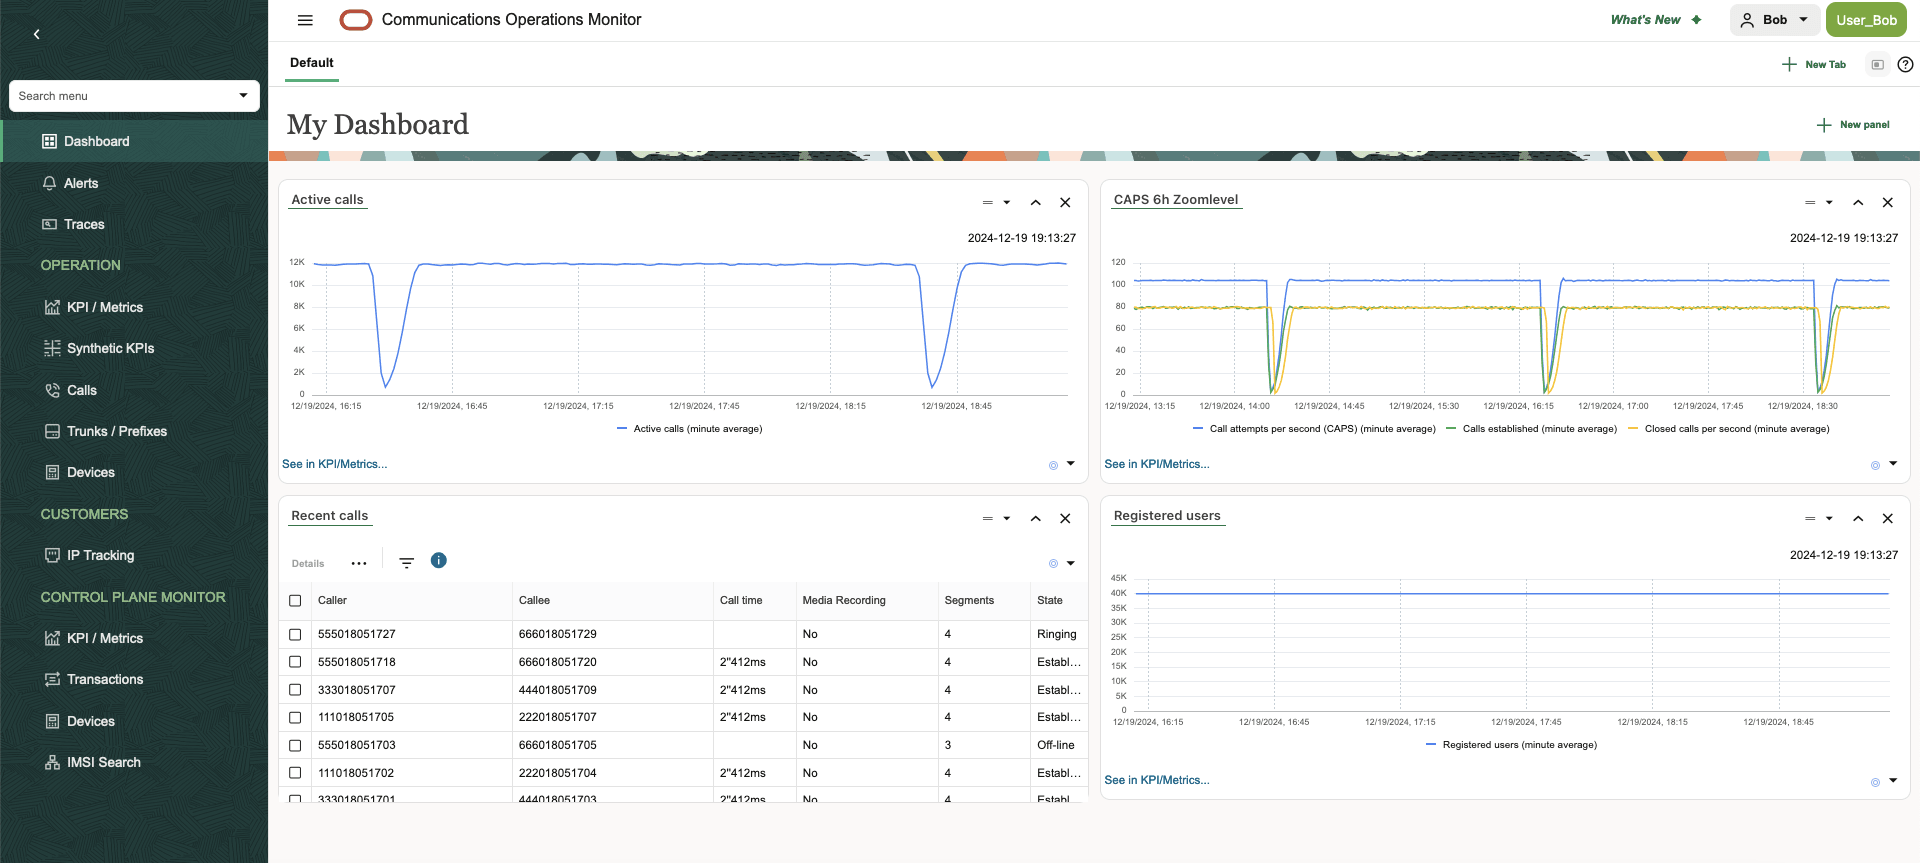Viewport: 1920px width, 863px height.
Task: Toggle the Calls established green legend entry
Action: coord(1531,429)
